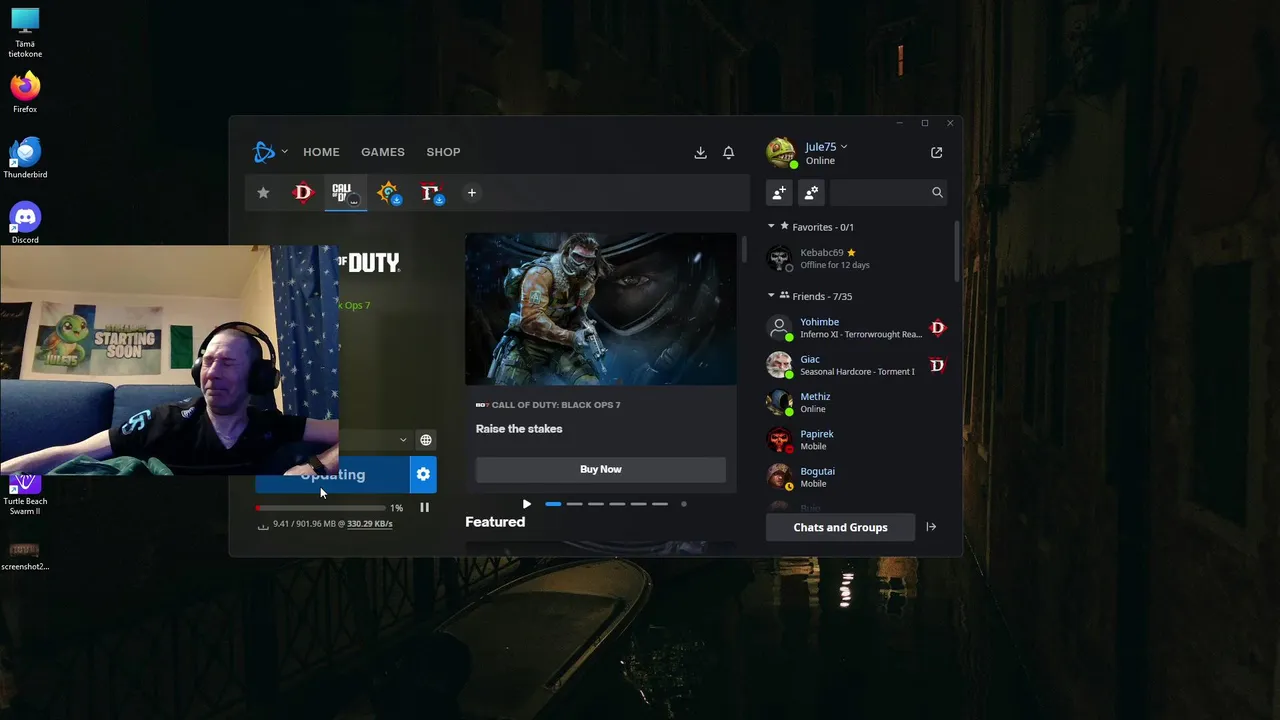Select the Turtle Beach Swarm II shortcut
1280x720 pixels.
[25, 496]
